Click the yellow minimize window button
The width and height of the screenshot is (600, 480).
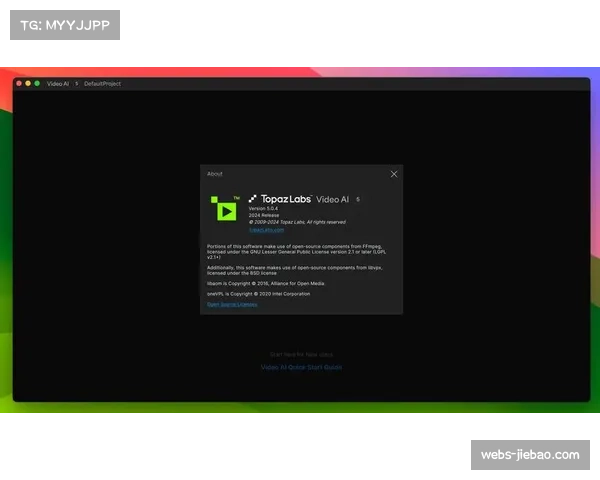coord(28,83)
